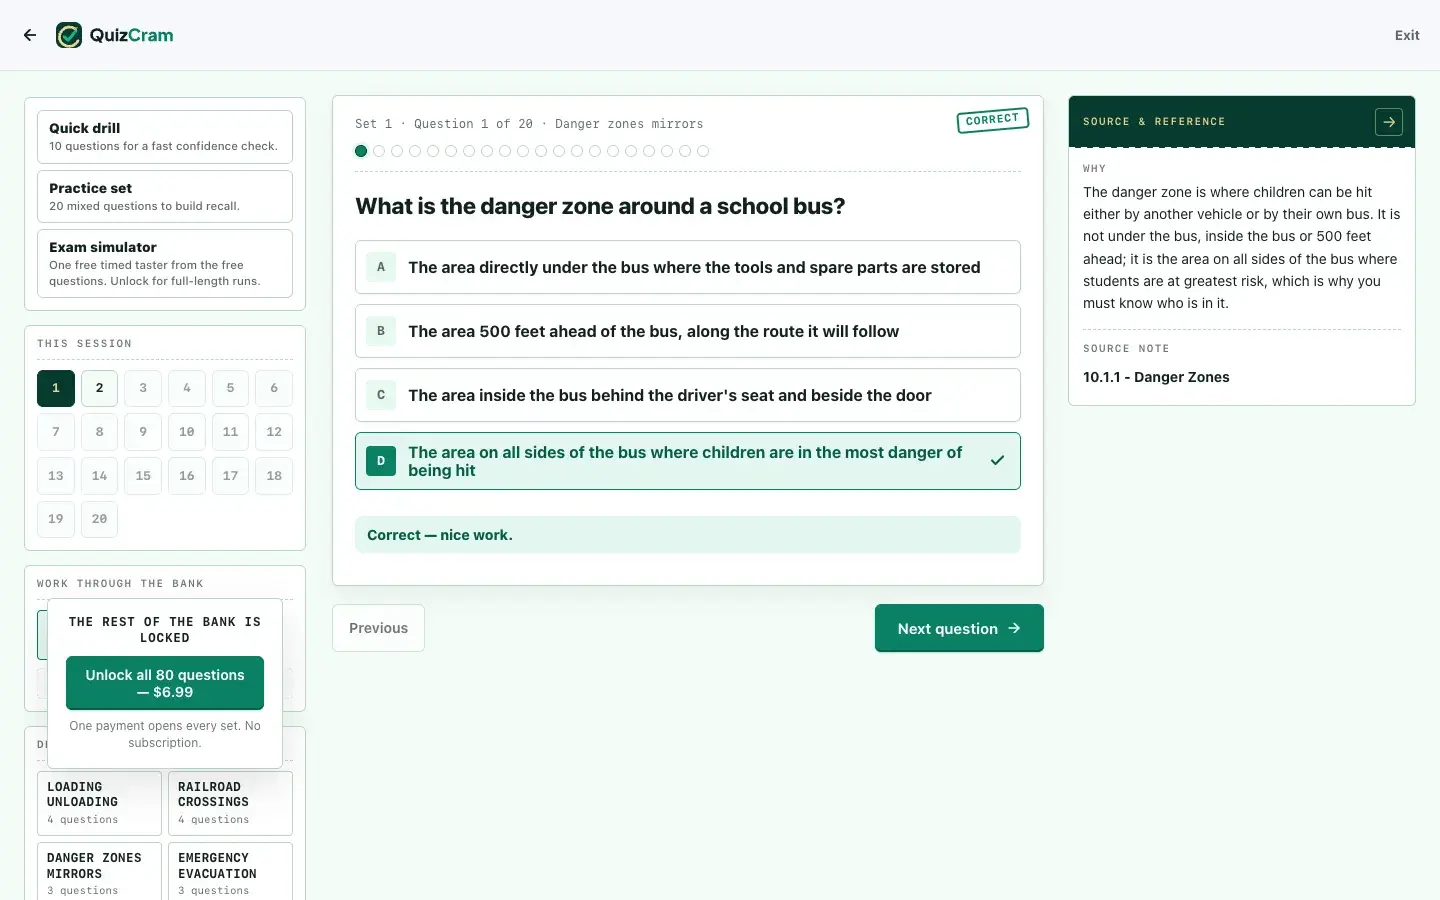The image size is (1440, 900).
Task: Go to session question 18
Action: click(x=274, y=476)
